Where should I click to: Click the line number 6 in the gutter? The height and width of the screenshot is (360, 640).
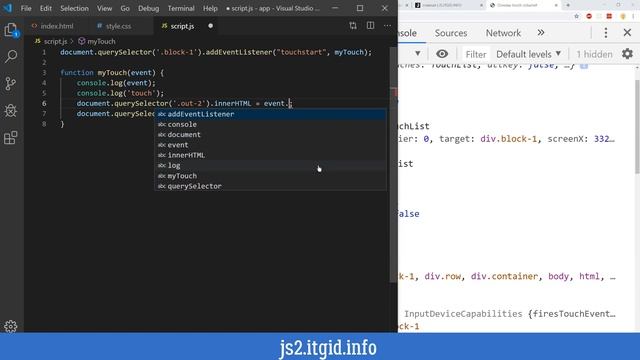click(x=44, y=103)
